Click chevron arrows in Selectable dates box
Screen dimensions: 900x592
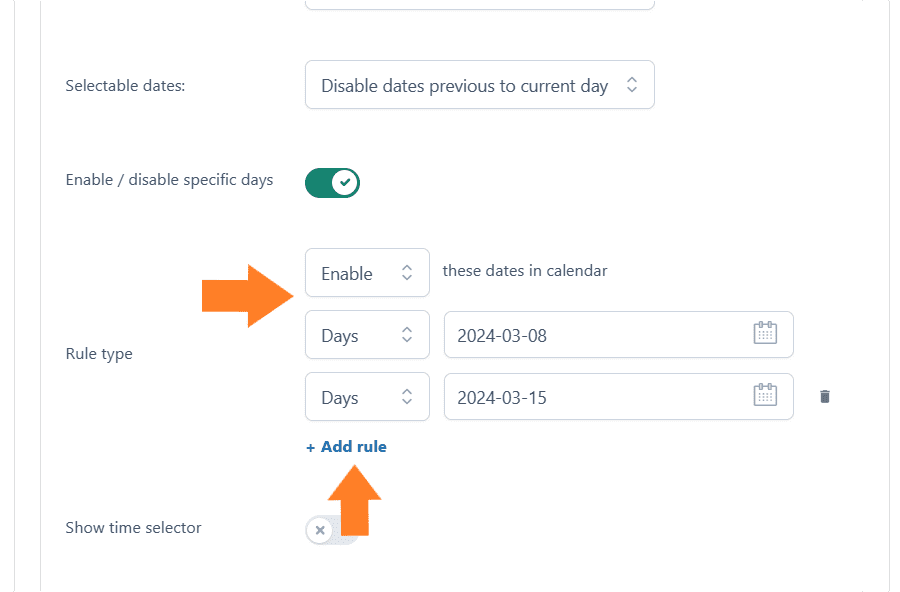(x=632, y=84)
